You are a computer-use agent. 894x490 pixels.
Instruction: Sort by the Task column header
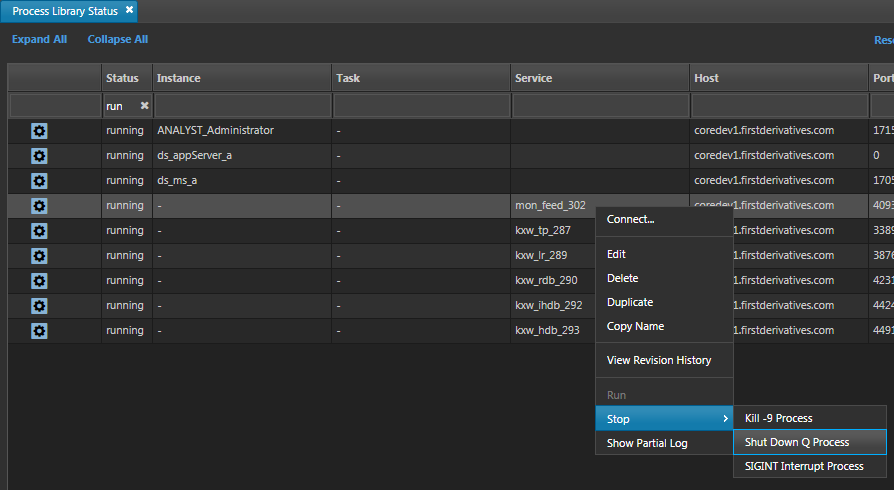pos(421,78)
